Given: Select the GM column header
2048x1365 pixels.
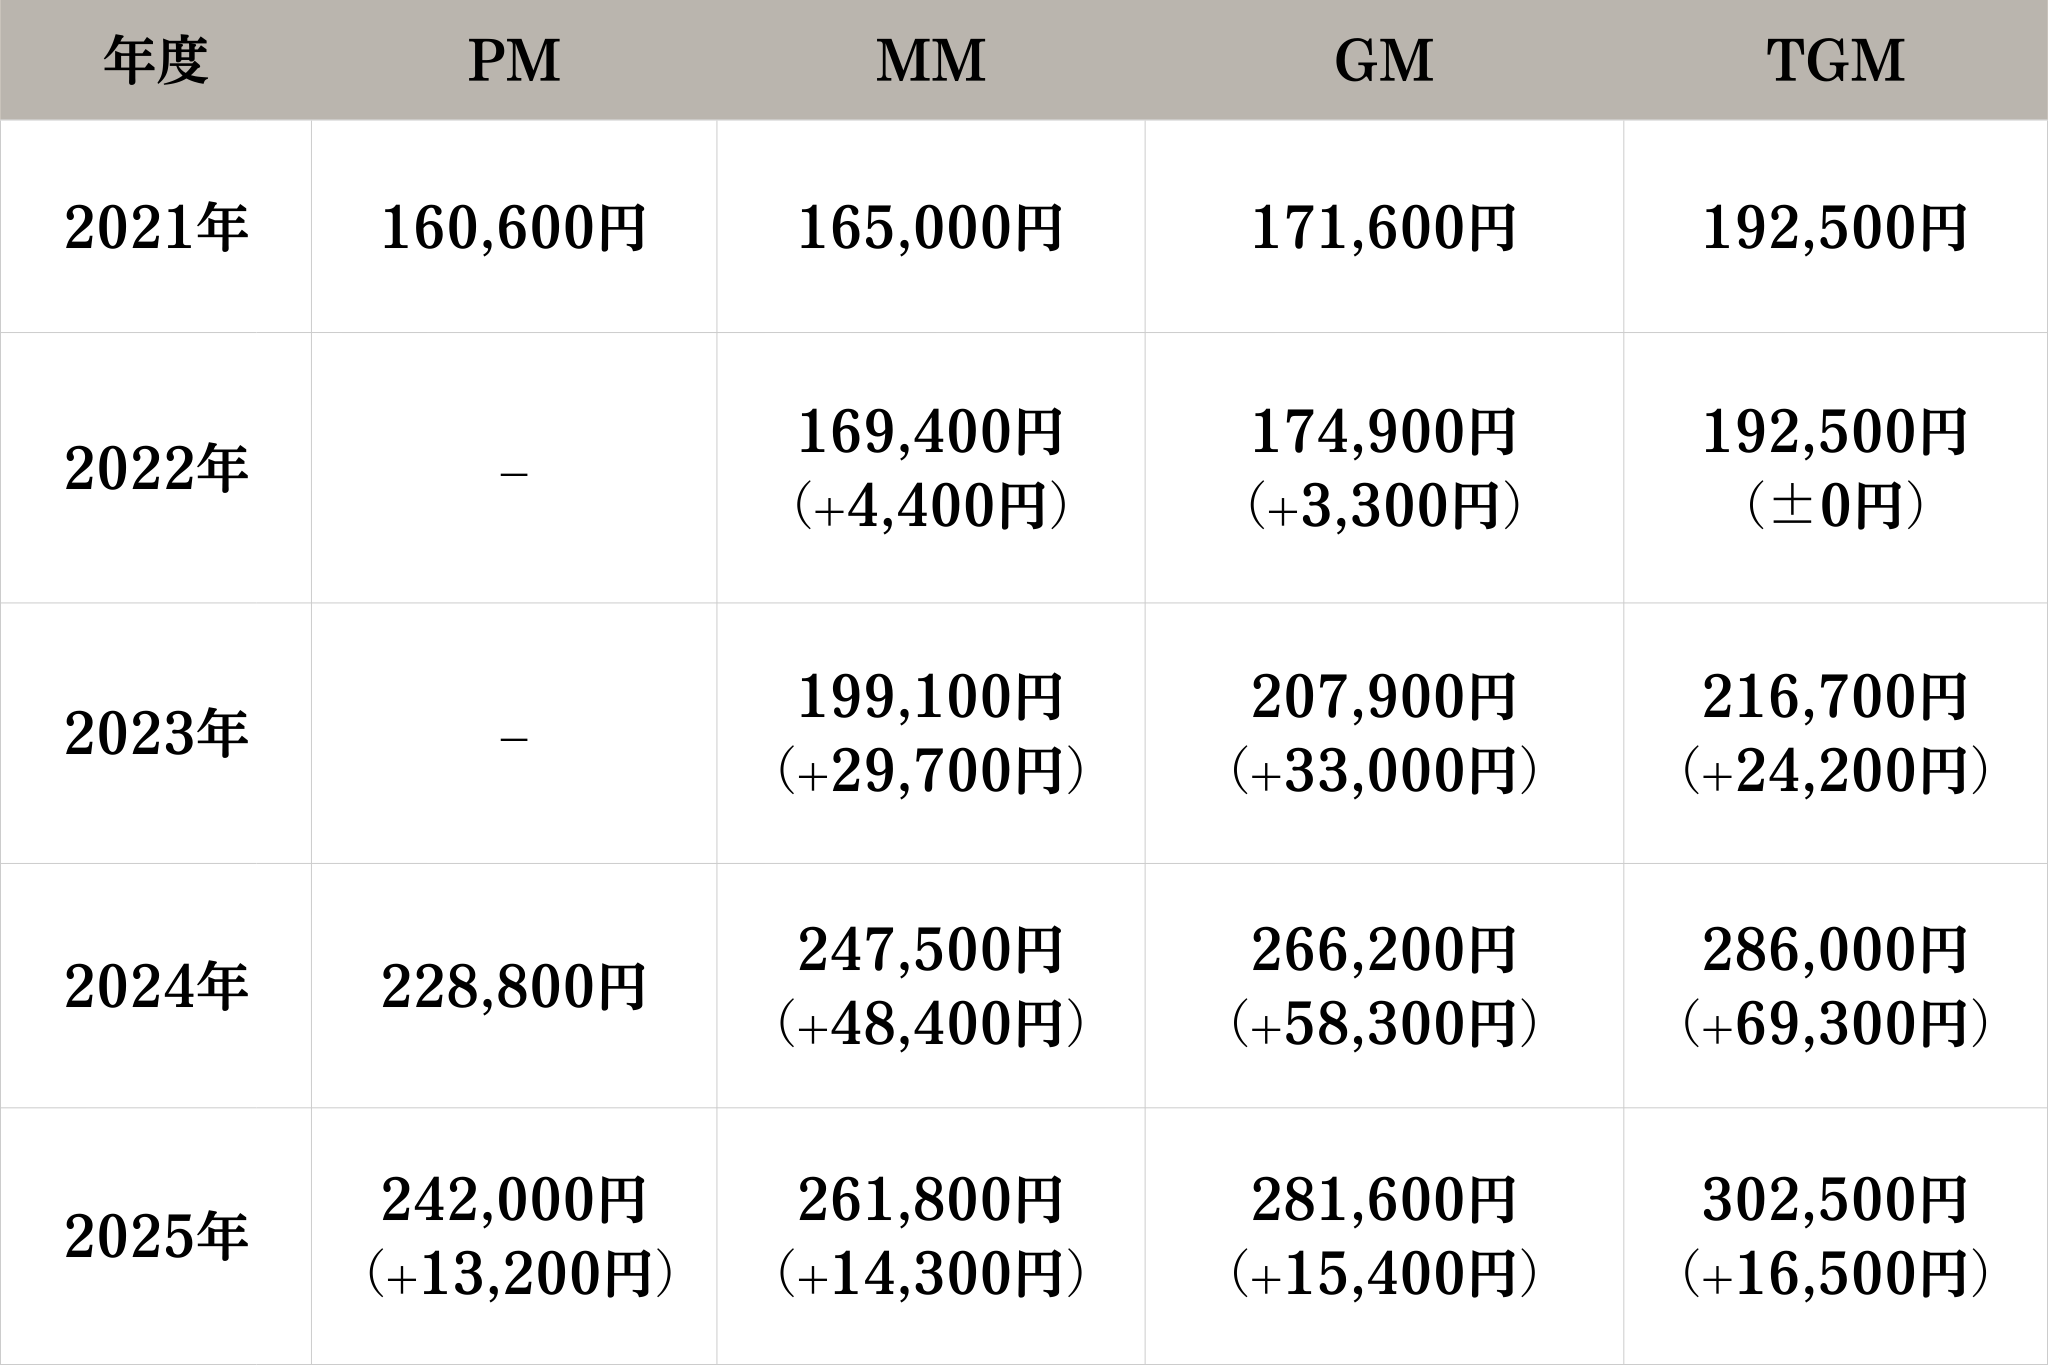Looking at the screenshot, I should tap(1383, 60).
